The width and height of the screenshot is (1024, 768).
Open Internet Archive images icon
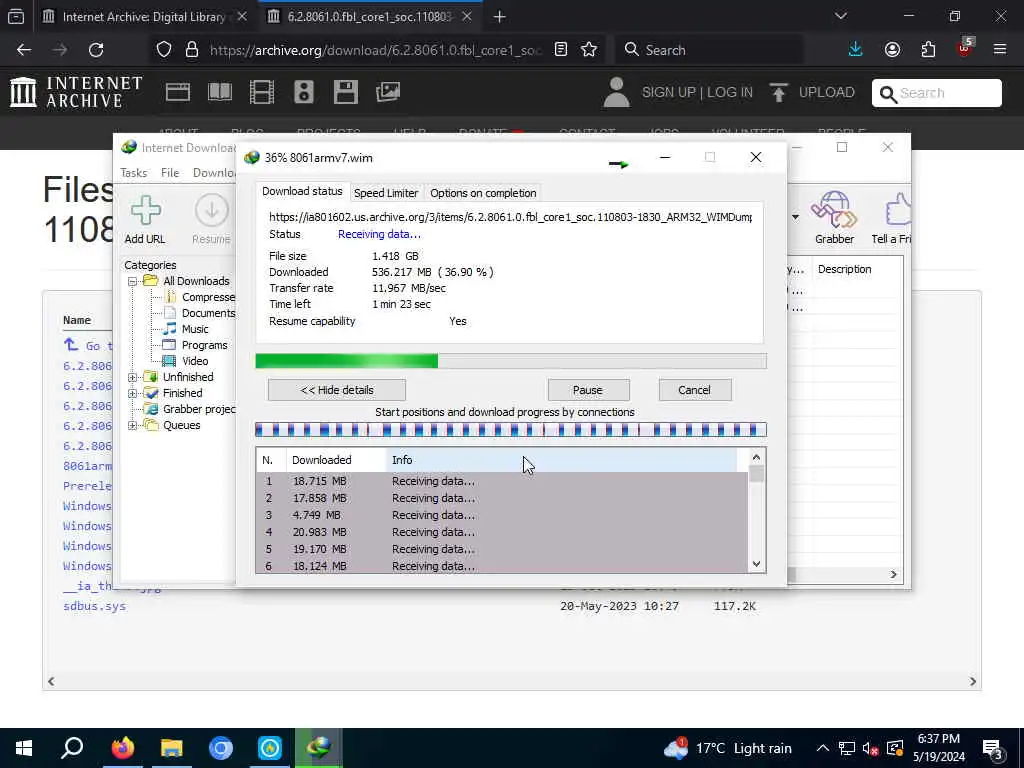pyautogui.click(x=387, y=92)
